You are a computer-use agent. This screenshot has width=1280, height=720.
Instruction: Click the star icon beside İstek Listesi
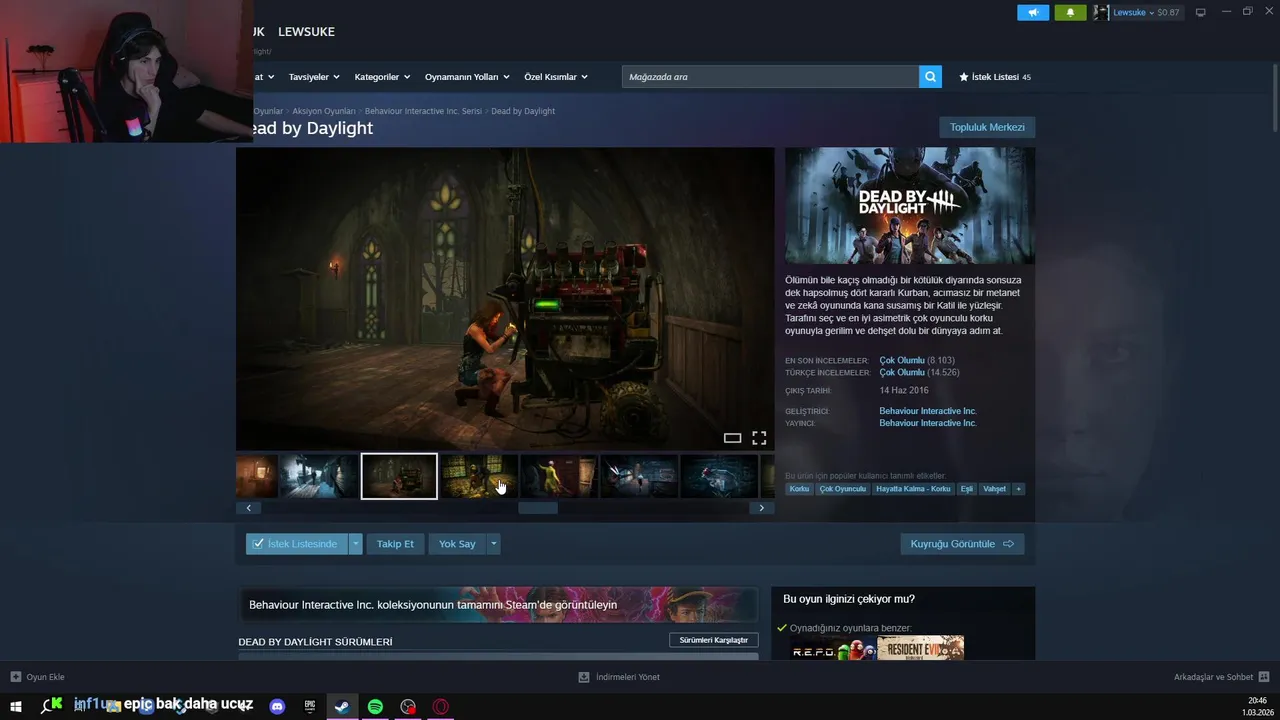[964, 77]
